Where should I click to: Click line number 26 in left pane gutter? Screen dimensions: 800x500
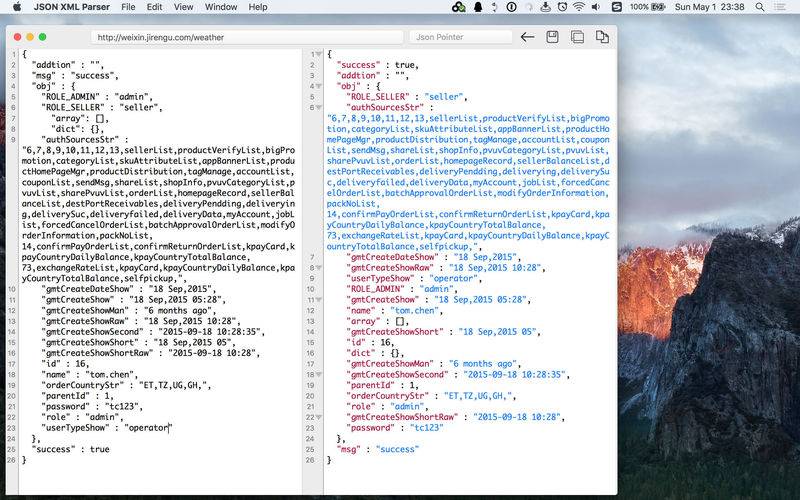click(x=11, y=460)
